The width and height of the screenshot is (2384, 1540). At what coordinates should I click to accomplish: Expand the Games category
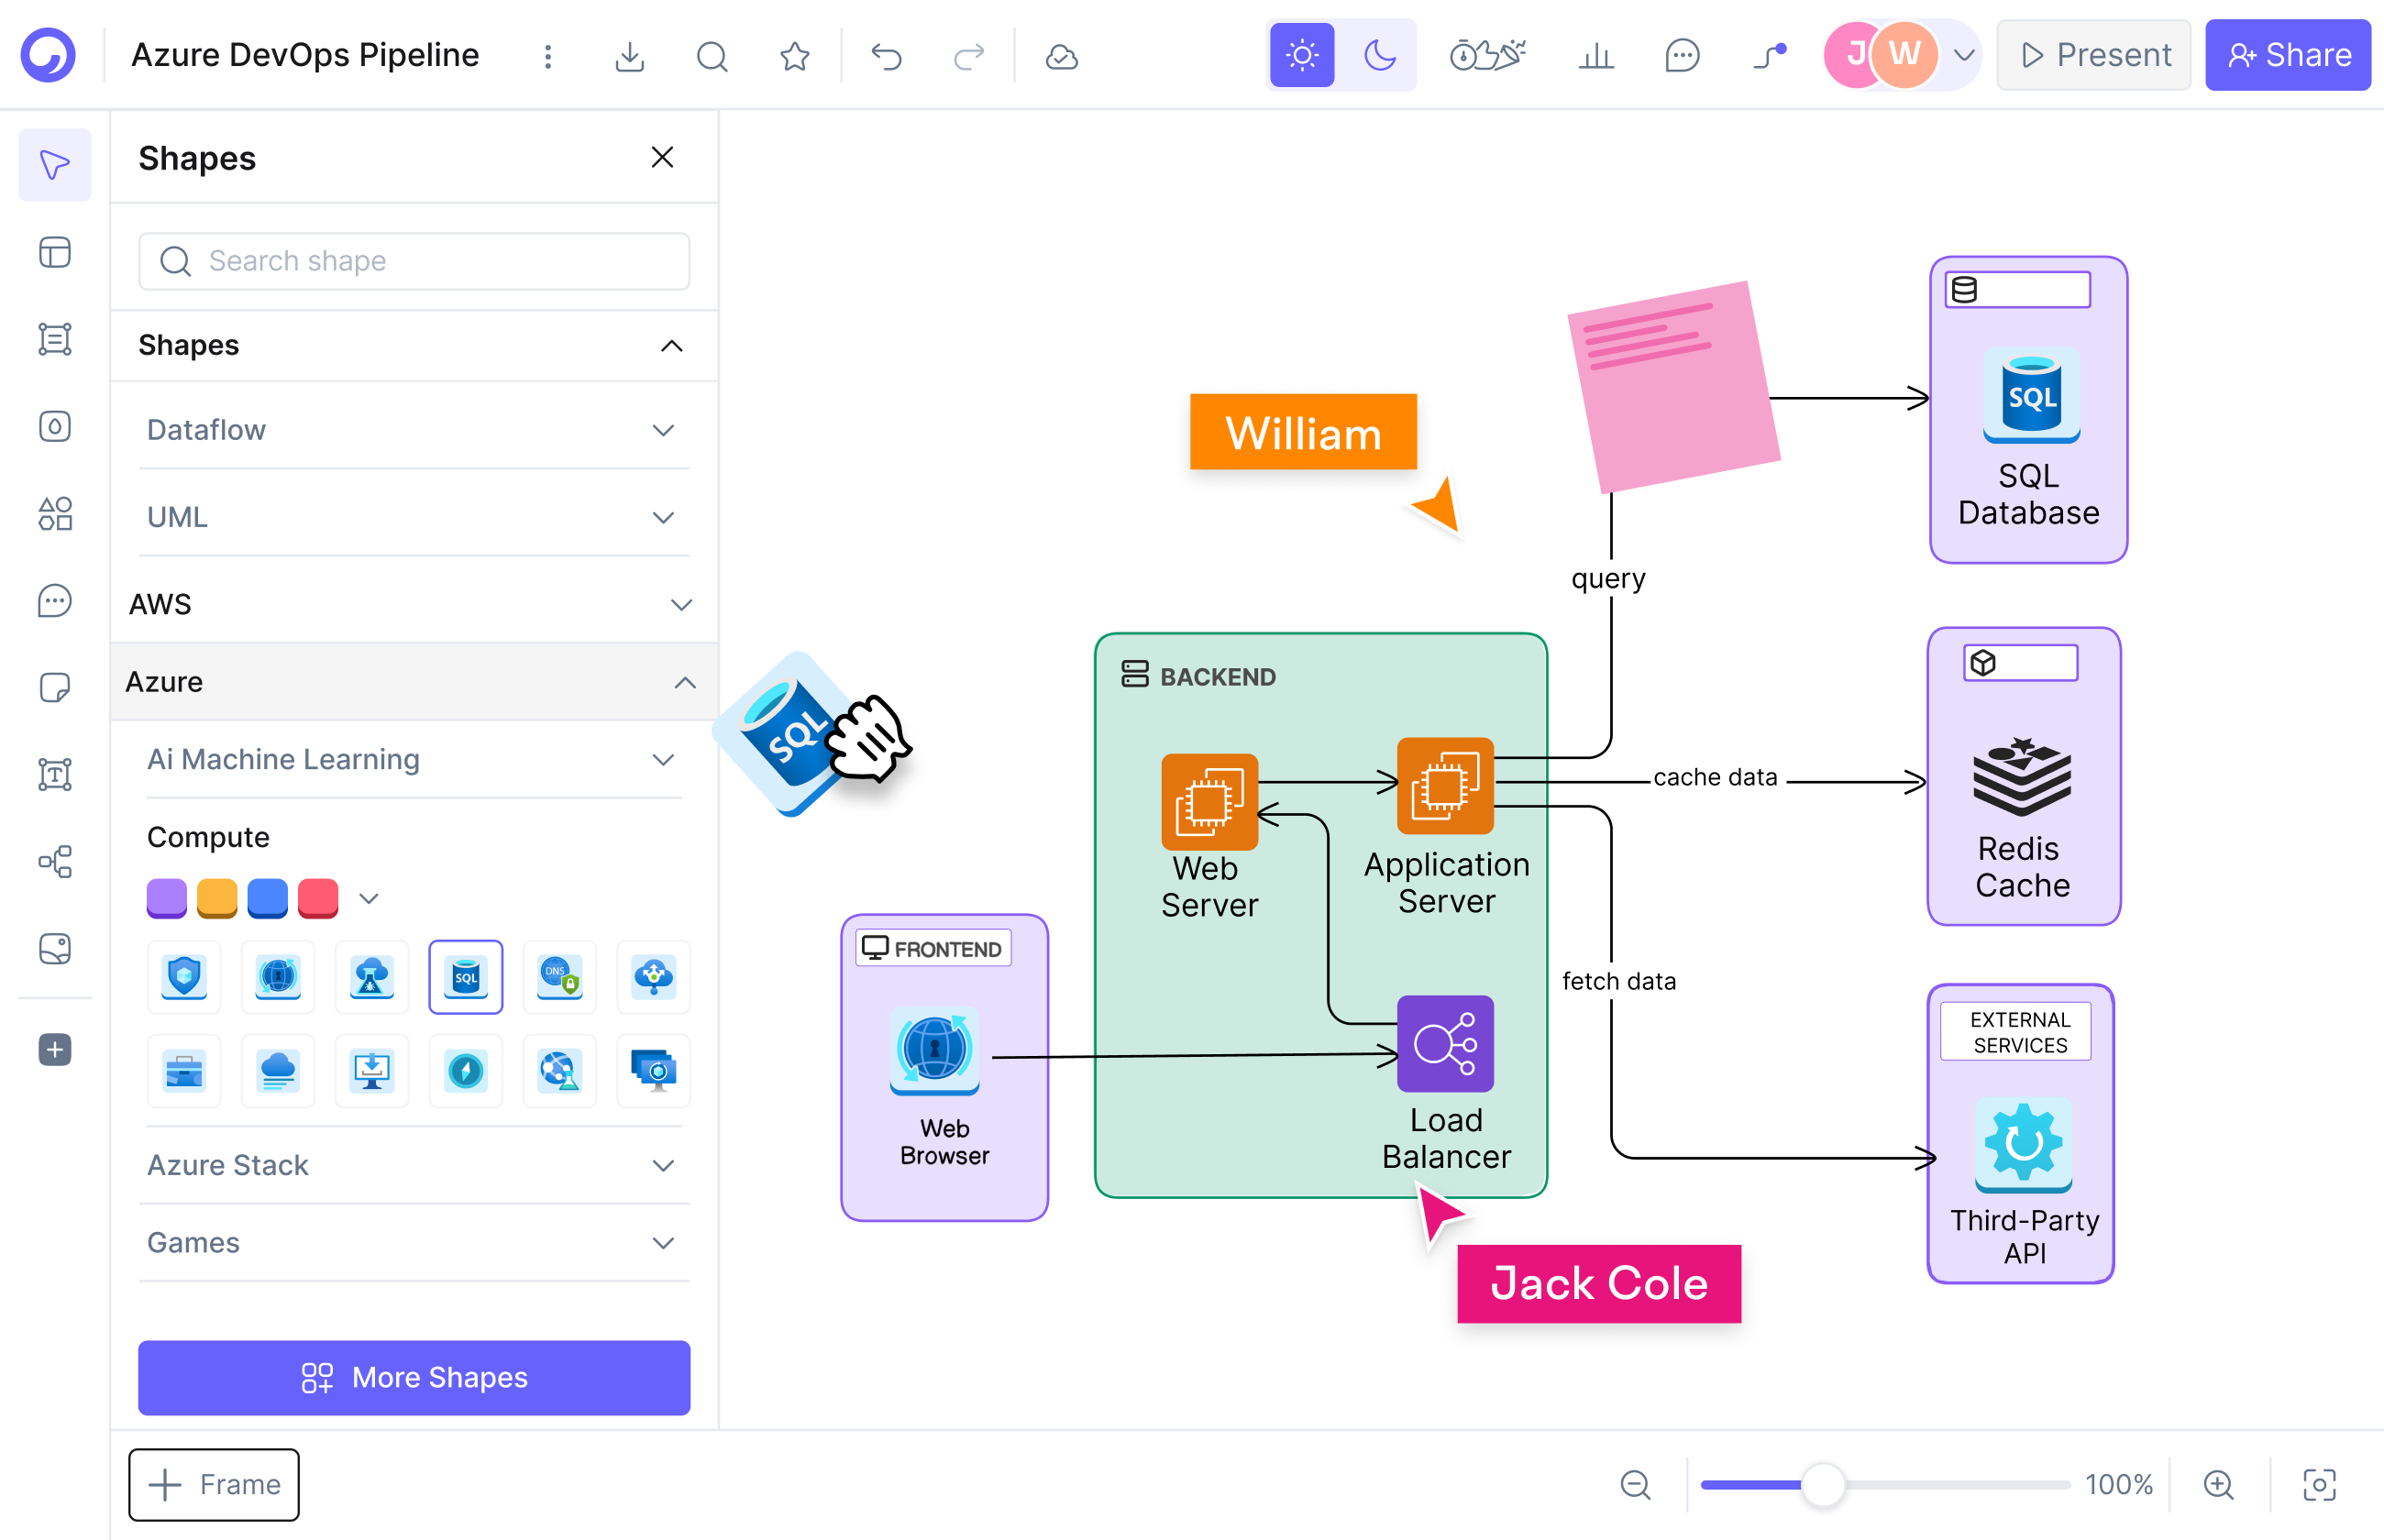[414, 1242]
